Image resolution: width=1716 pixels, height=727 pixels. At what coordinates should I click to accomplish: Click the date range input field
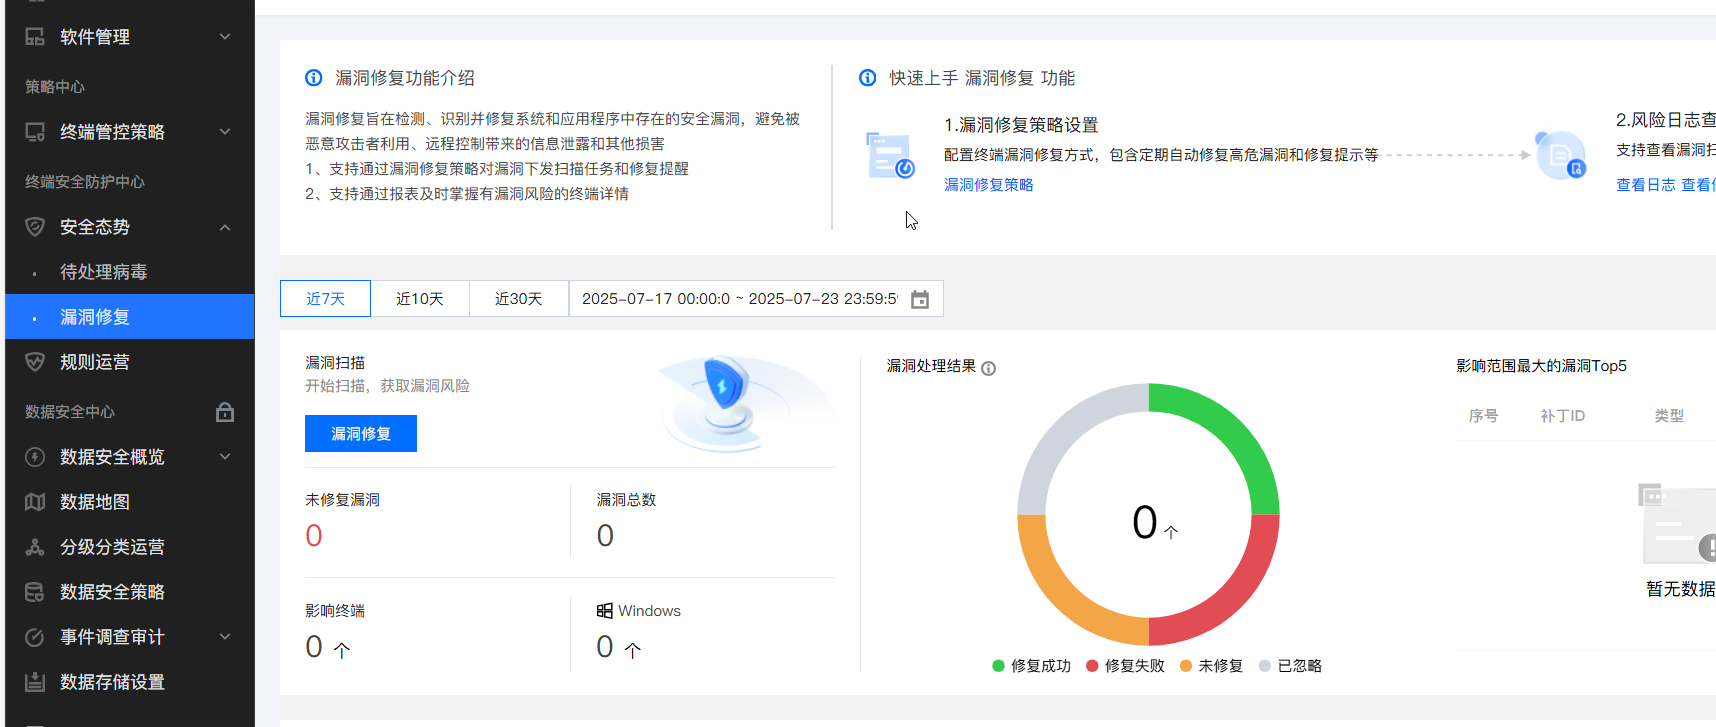pyautogui.click(x=756, y=299)
